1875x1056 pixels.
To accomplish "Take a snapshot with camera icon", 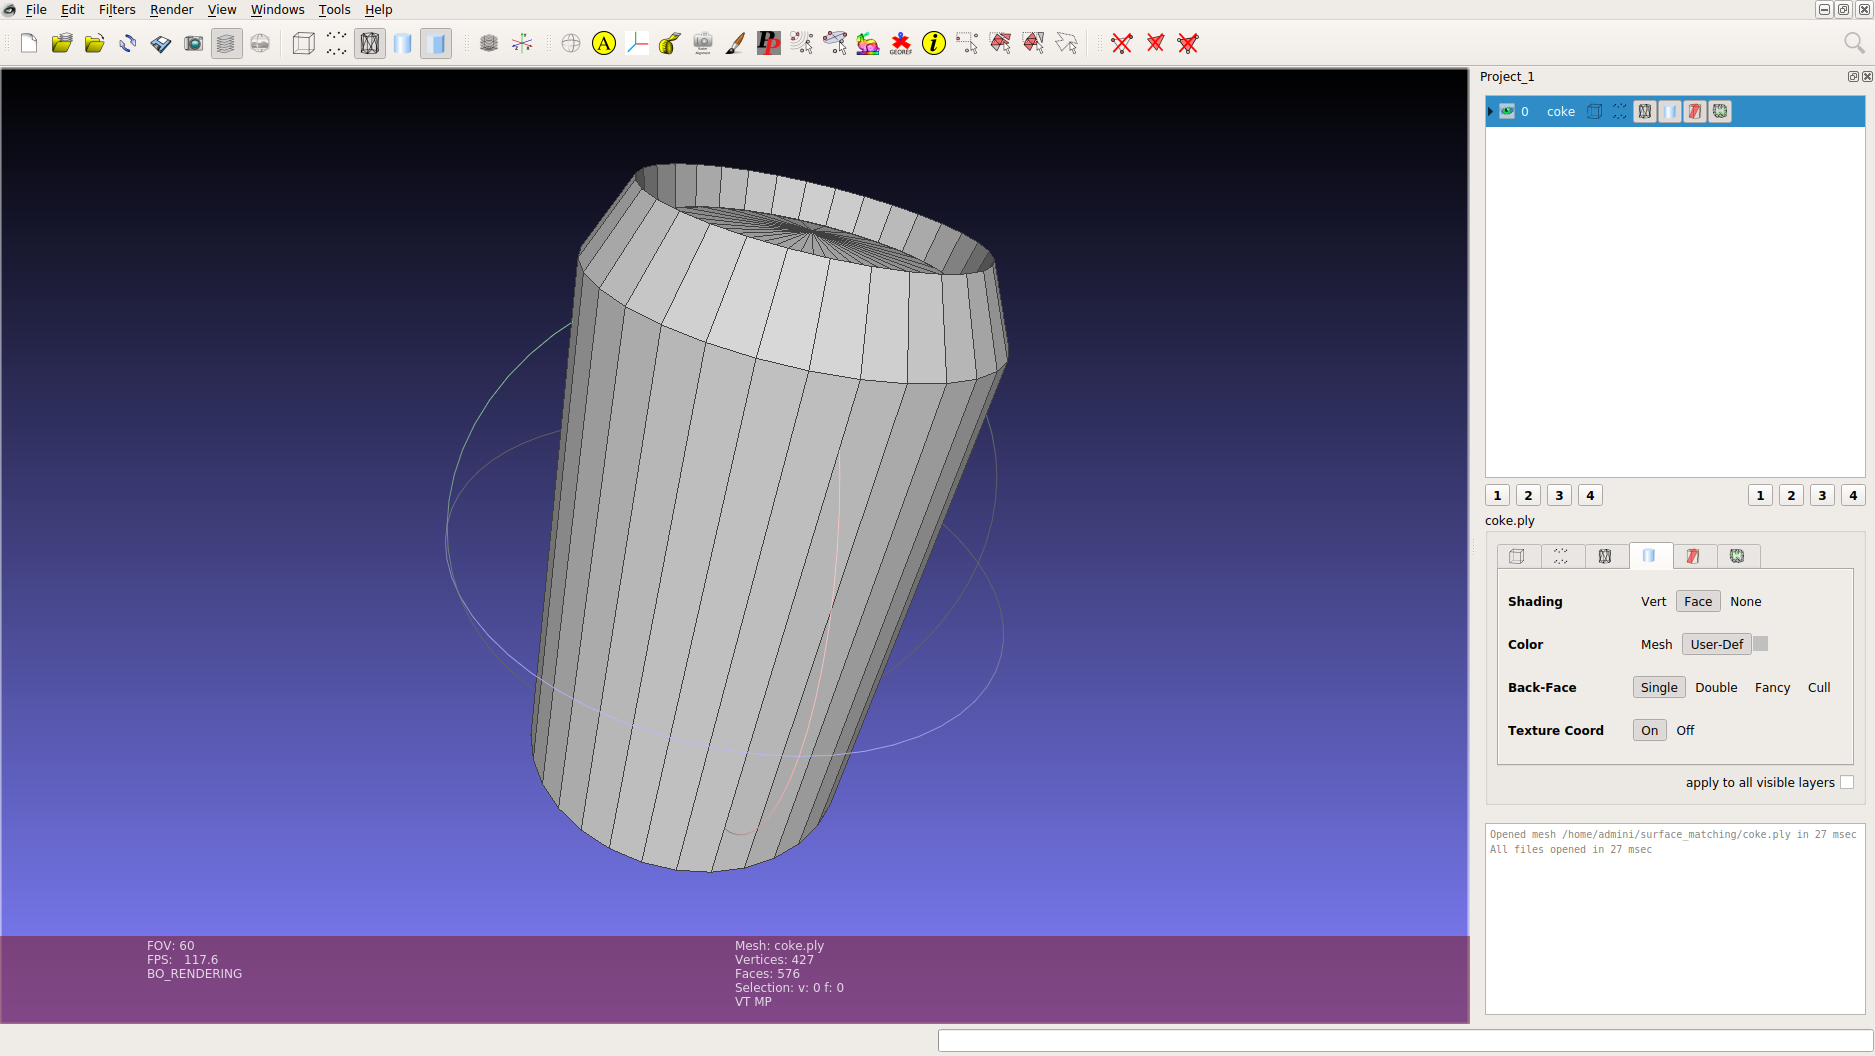I will point(194,43).
